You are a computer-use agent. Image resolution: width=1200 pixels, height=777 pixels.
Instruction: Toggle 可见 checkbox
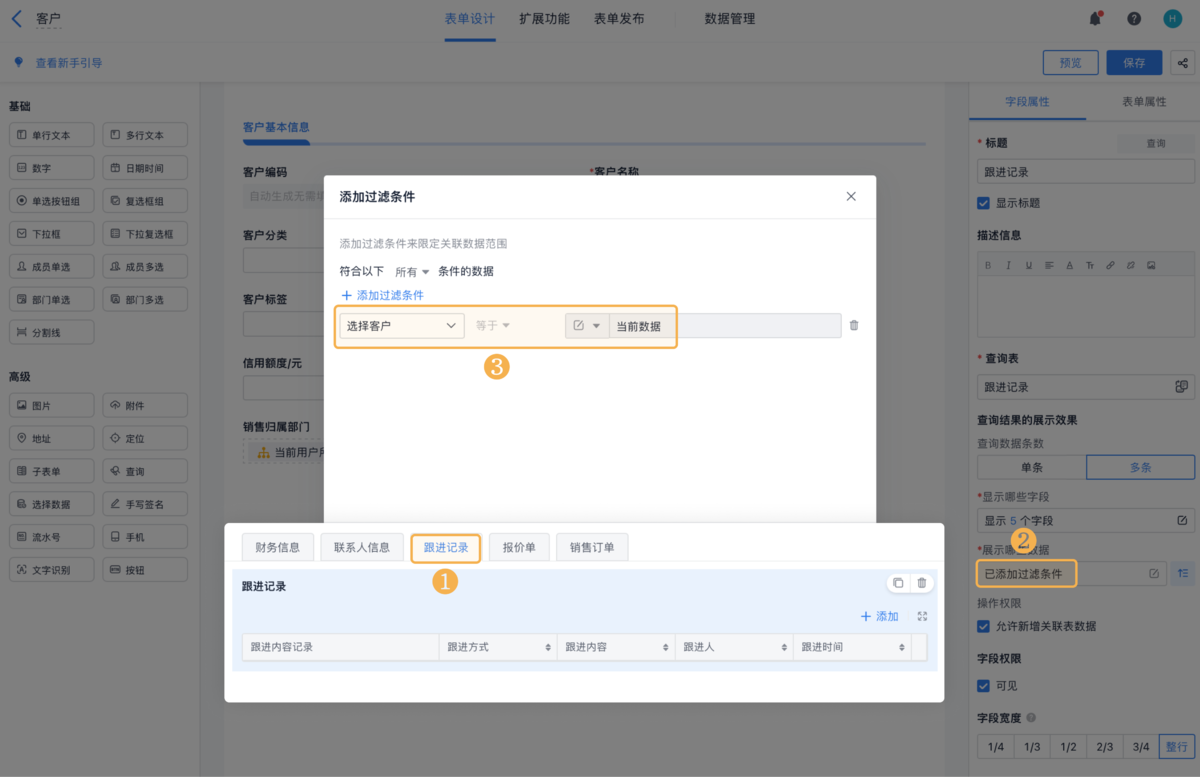click(983, 686)
